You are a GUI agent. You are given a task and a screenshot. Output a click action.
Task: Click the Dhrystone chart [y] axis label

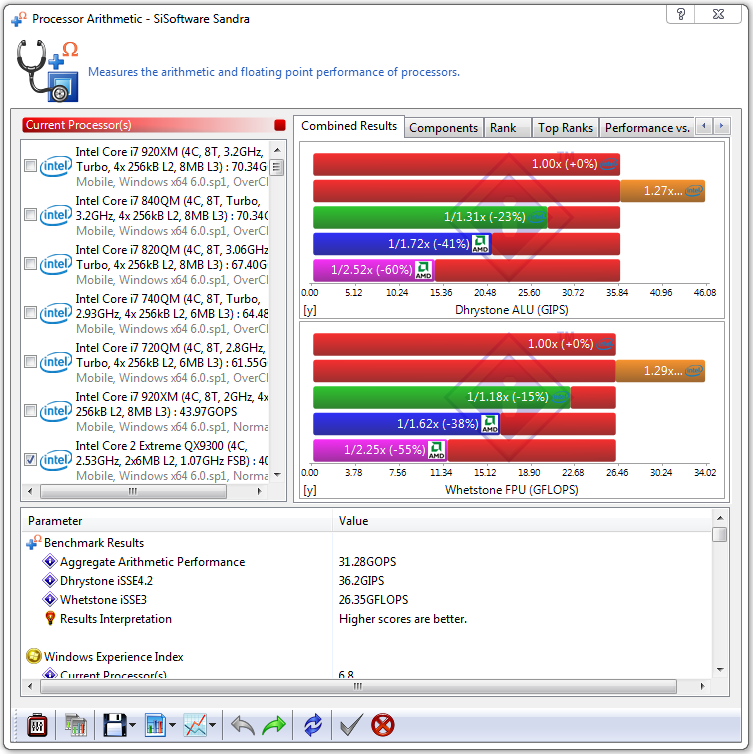pos(310,310)
